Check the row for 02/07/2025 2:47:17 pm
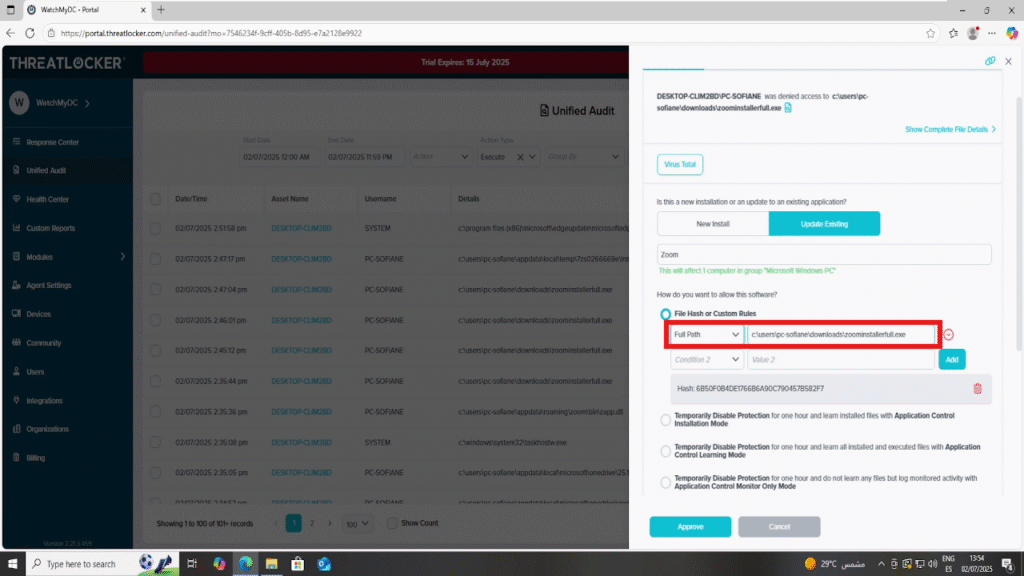This screenshot has height=576, width=1024. pyautogui.click(x=155, y=259)
